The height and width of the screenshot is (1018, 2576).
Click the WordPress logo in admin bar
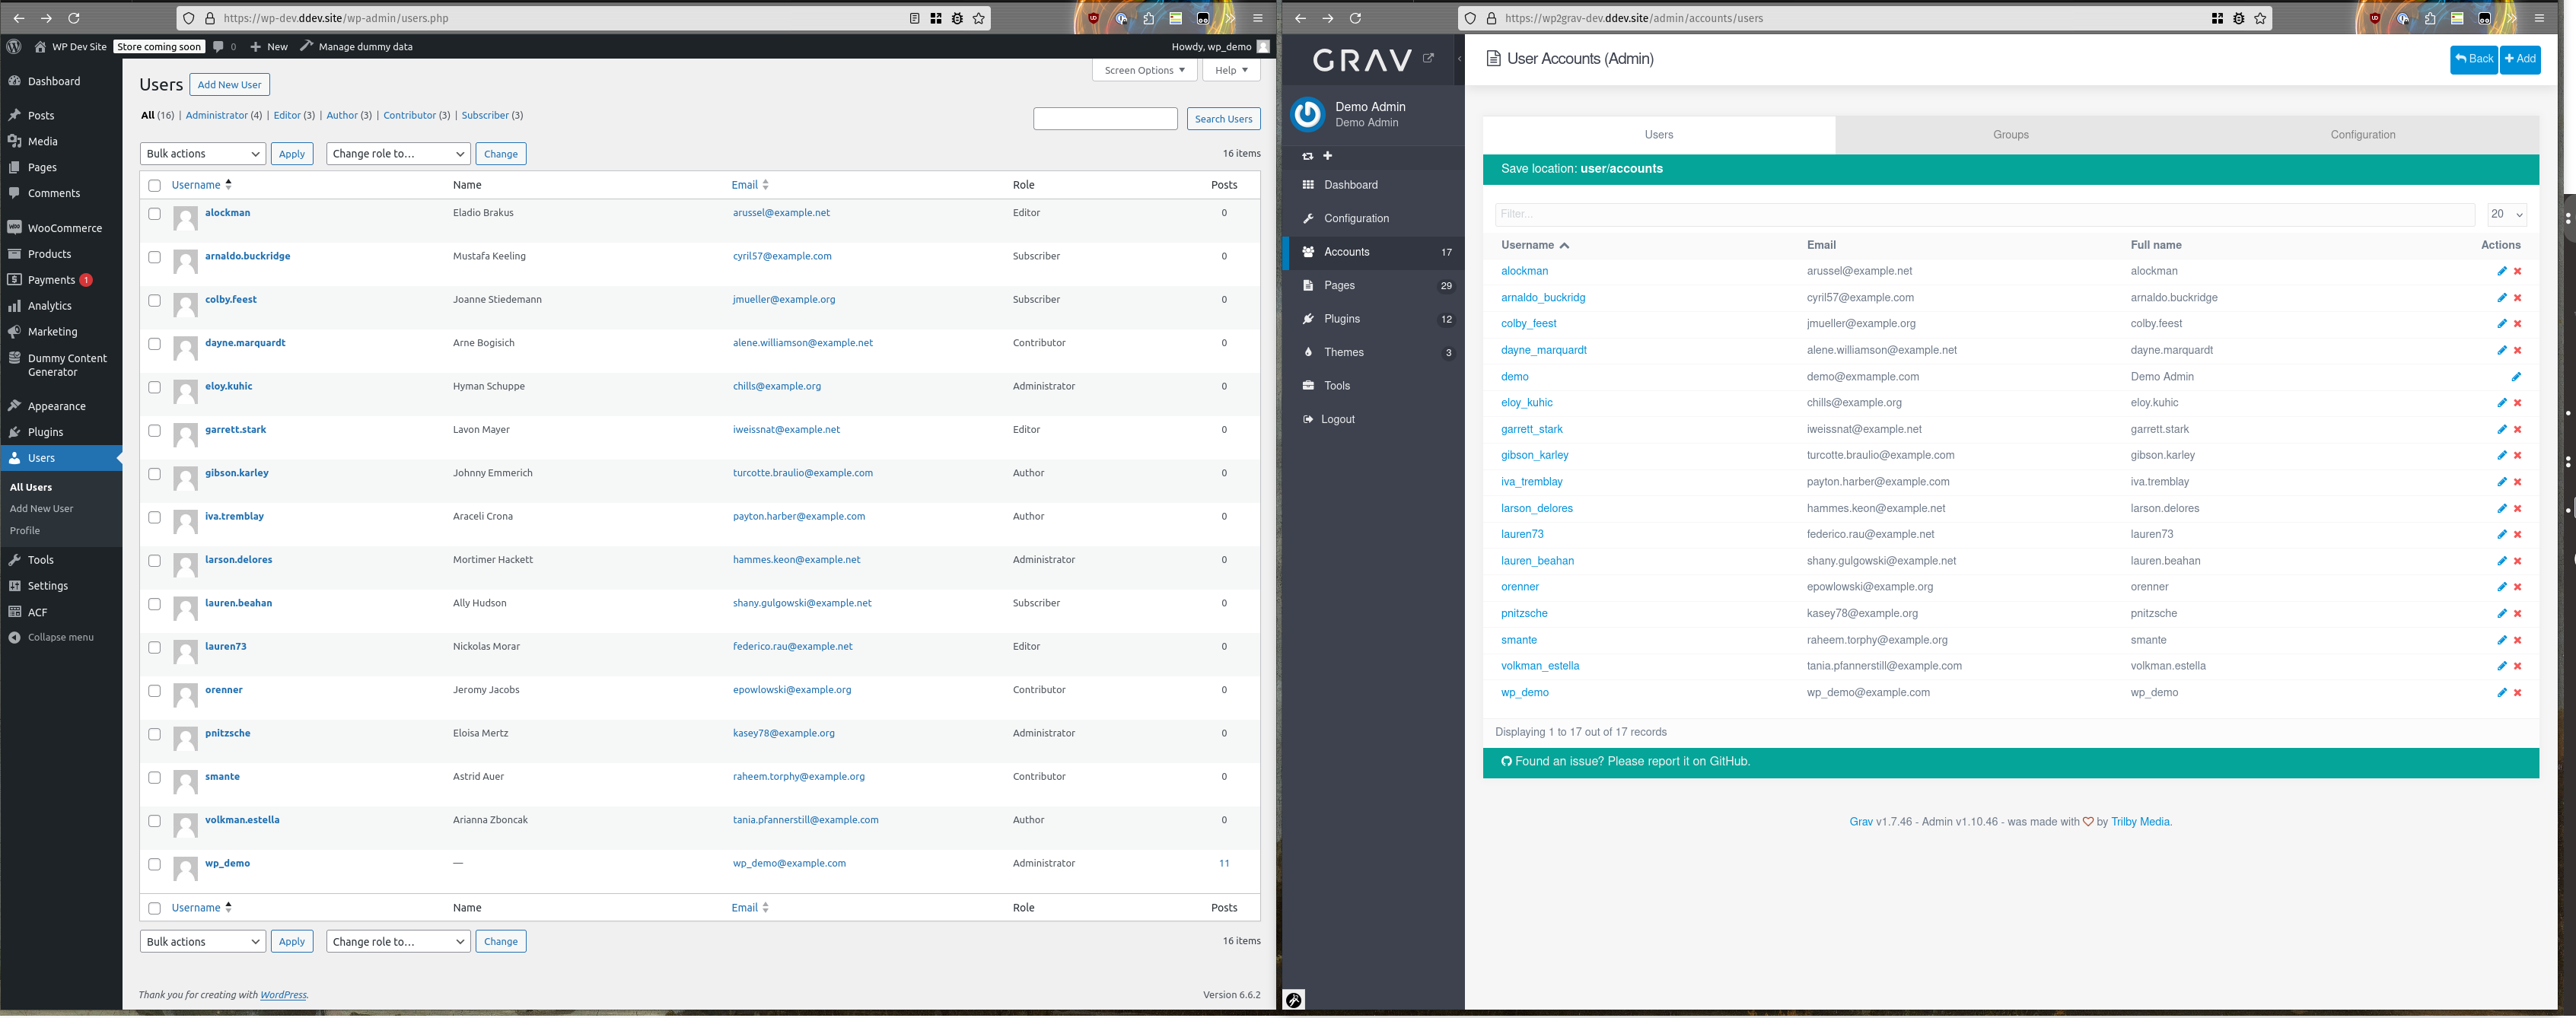pyautogui.click(x=14, y=46)
